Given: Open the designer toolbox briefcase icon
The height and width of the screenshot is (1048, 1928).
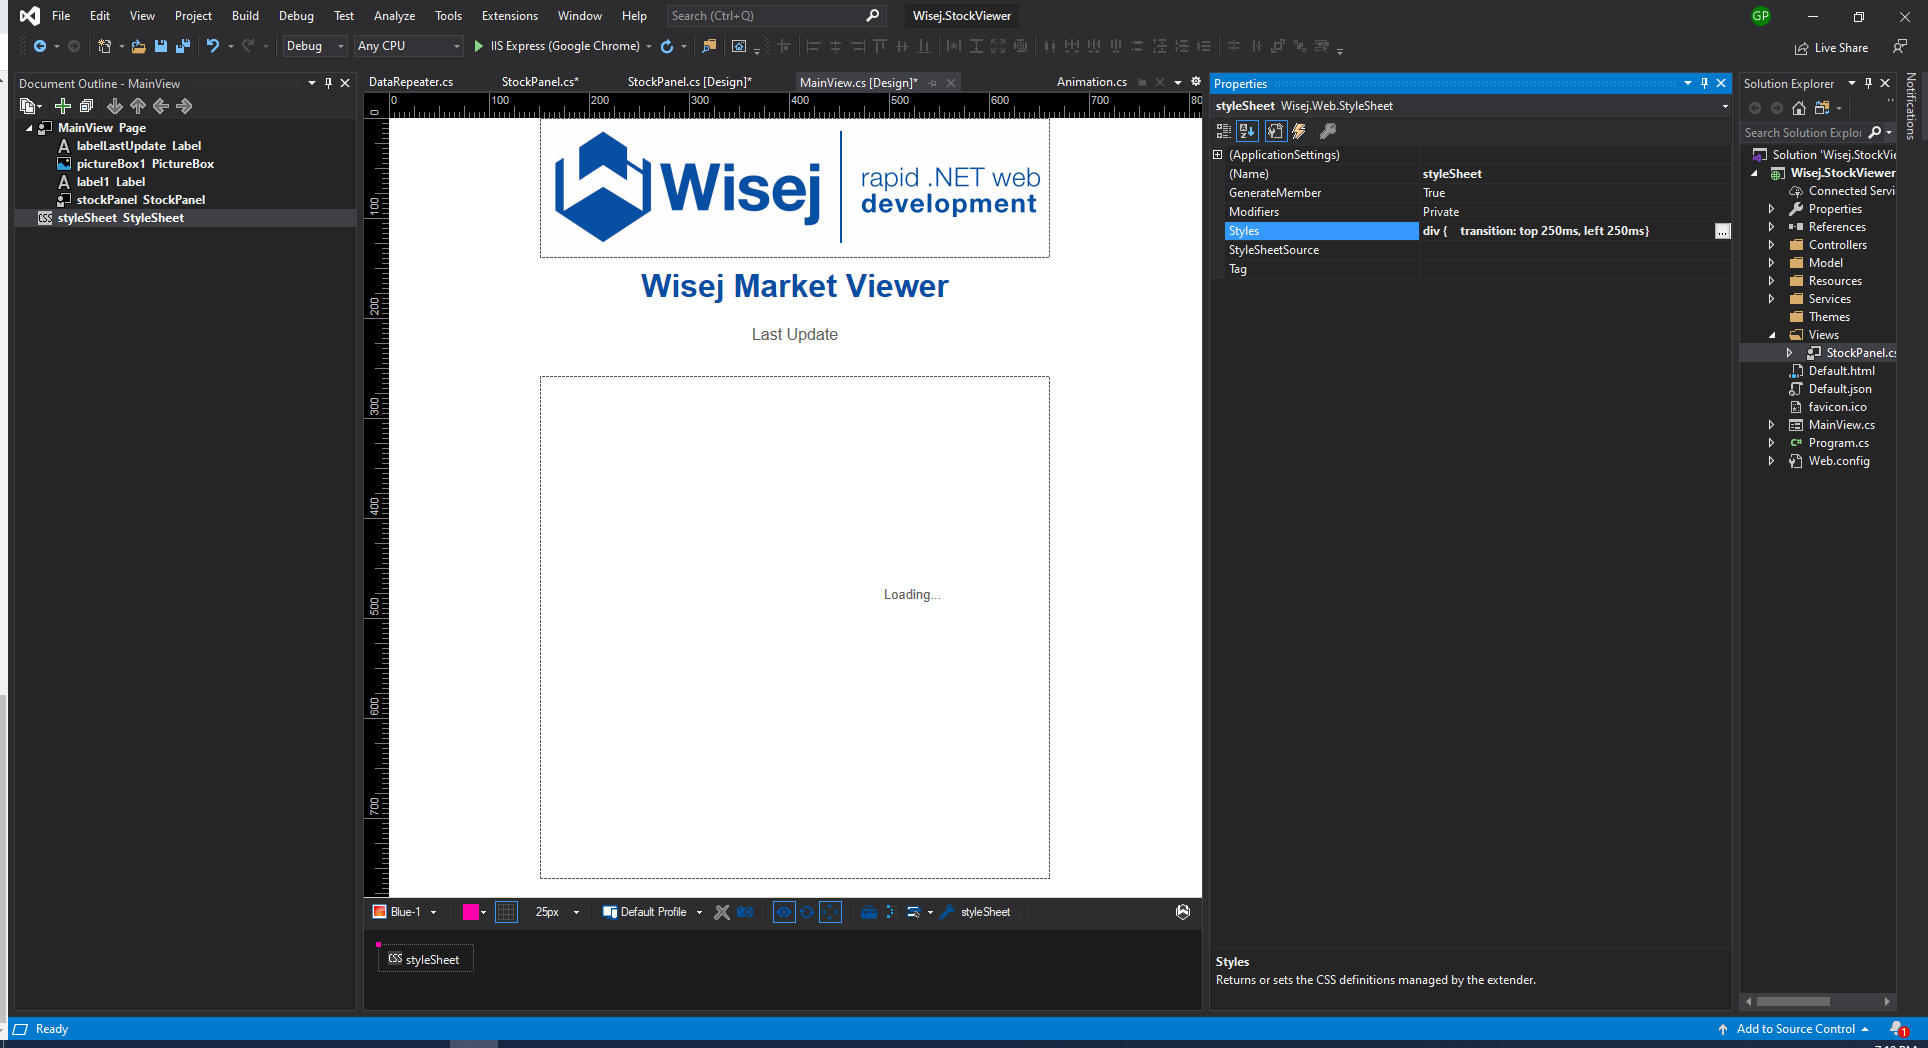Looking at the screenshot, I should (869, 912).
